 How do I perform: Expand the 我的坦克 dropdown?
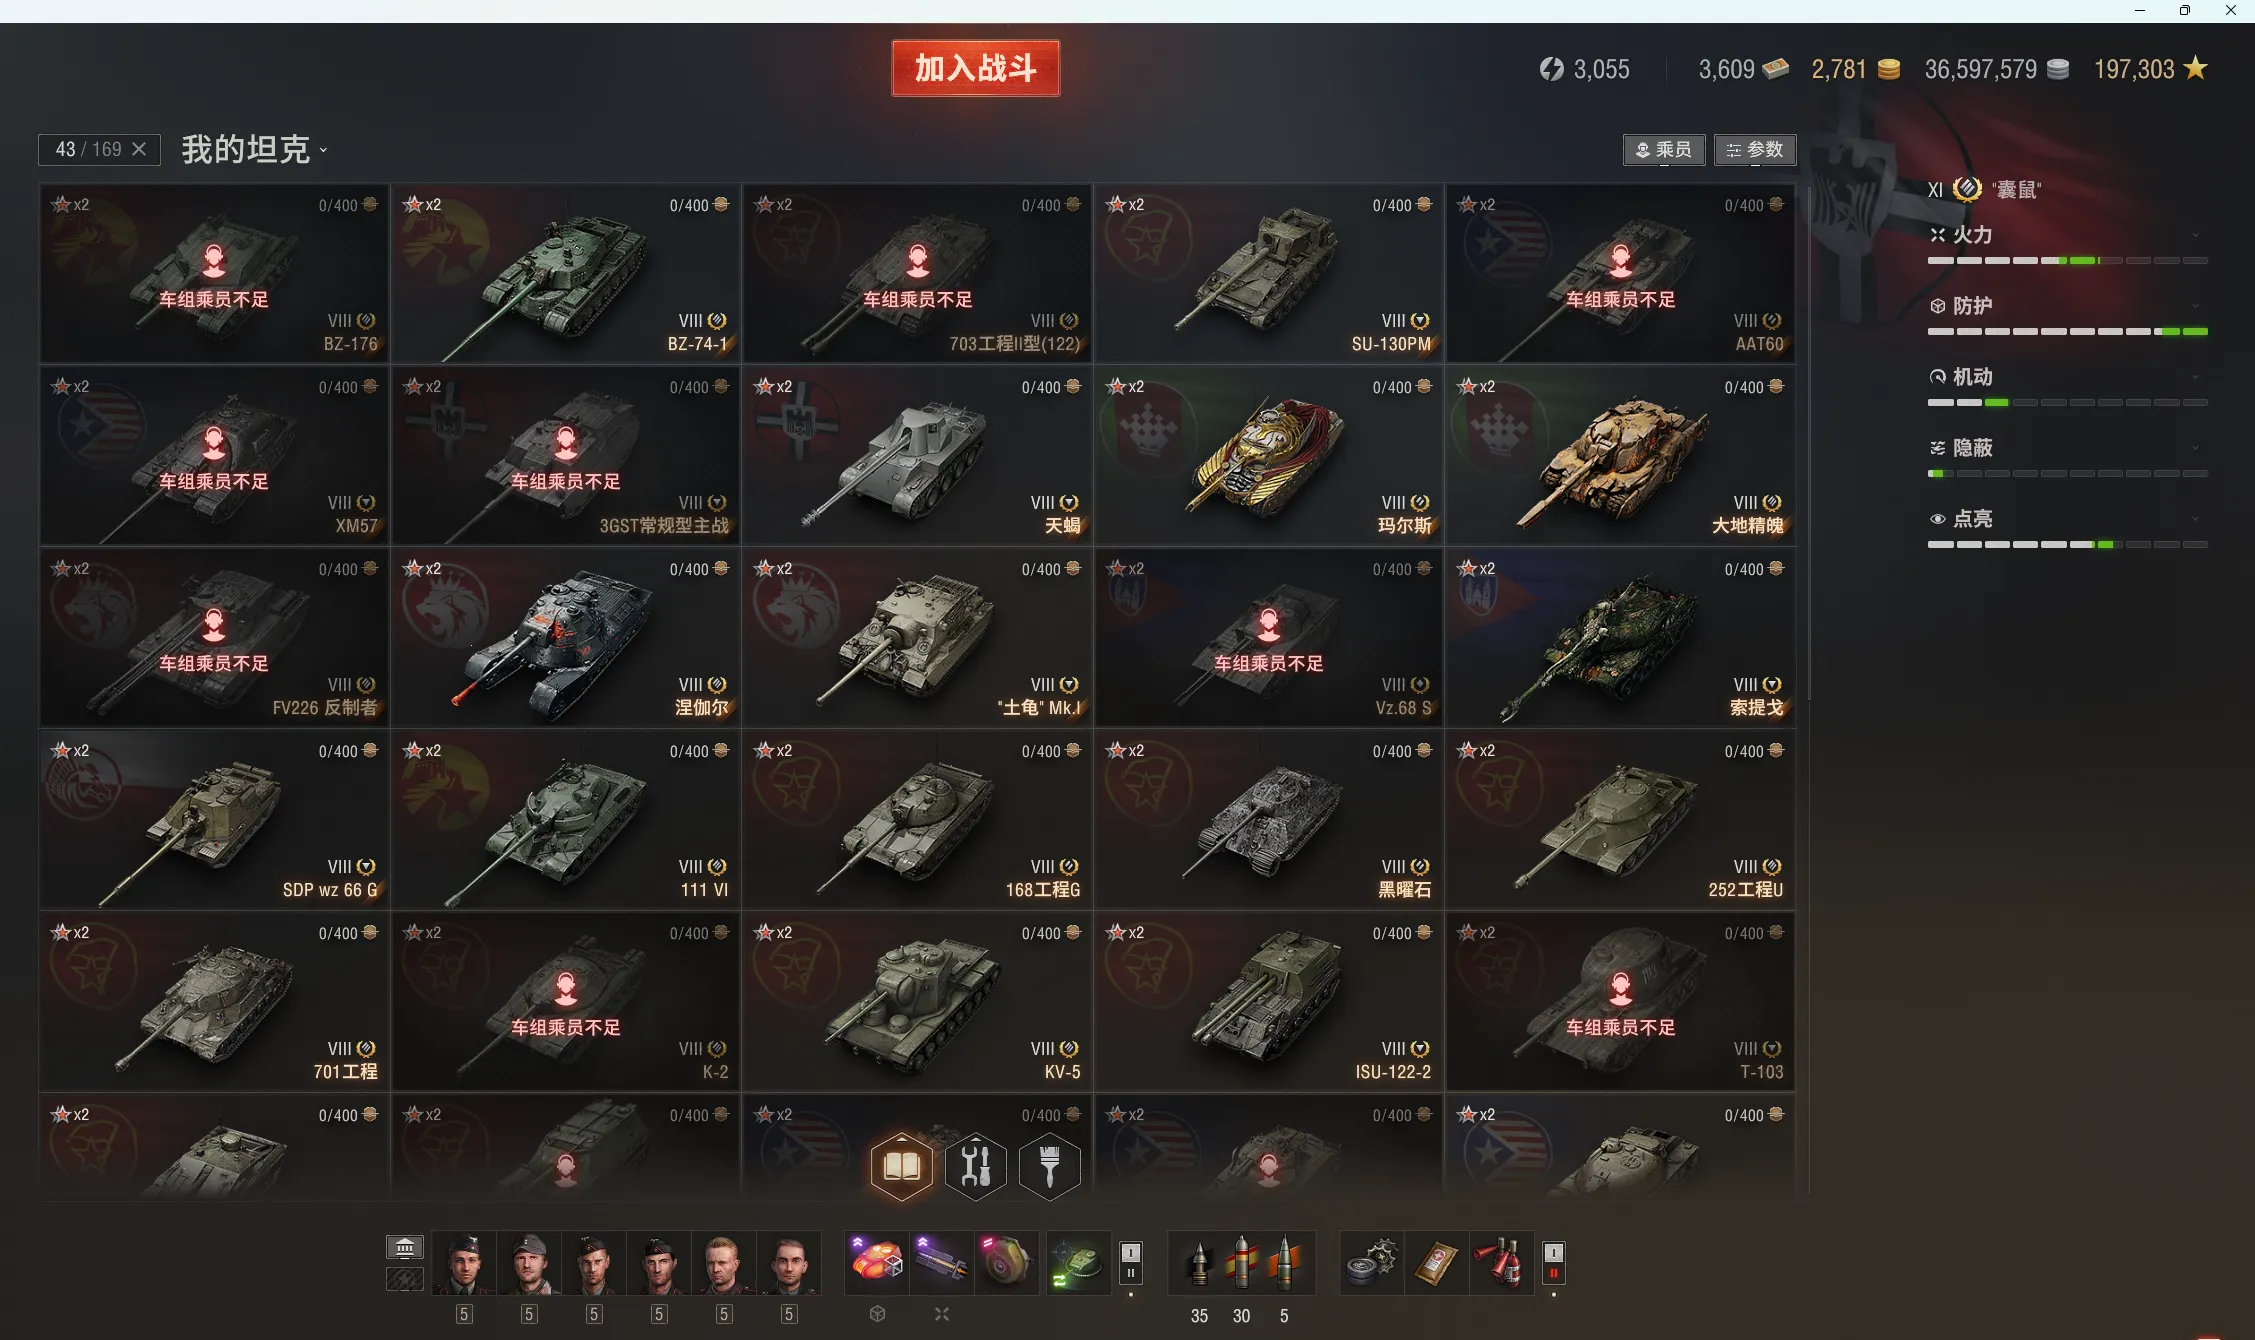coord(254,150)
